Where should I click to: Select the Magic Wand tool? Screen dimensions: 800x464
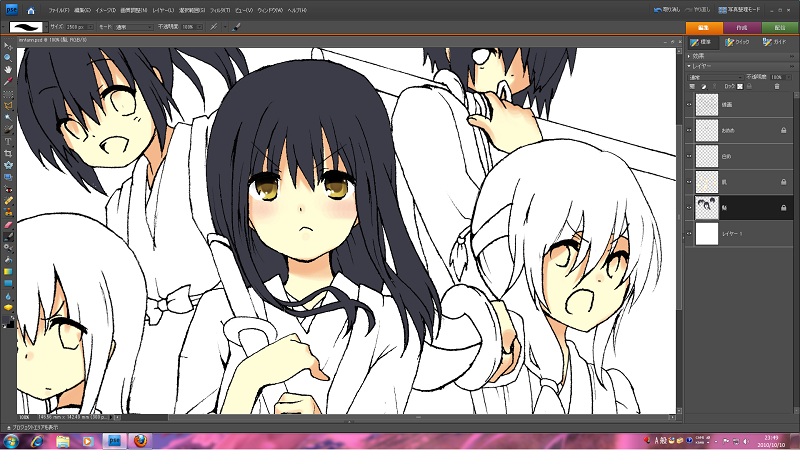8,117
